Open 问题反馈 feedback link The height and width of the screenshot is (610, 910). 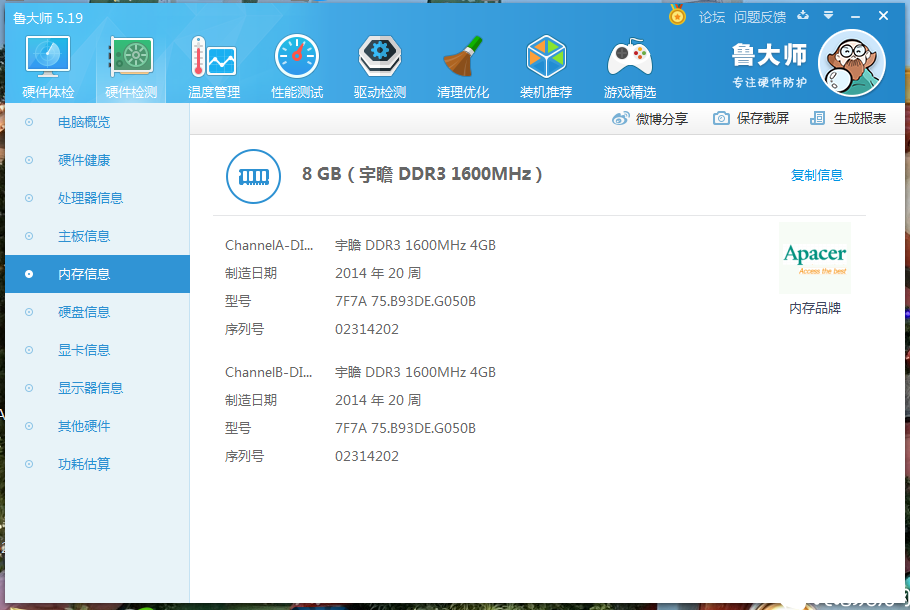point(760,17)
